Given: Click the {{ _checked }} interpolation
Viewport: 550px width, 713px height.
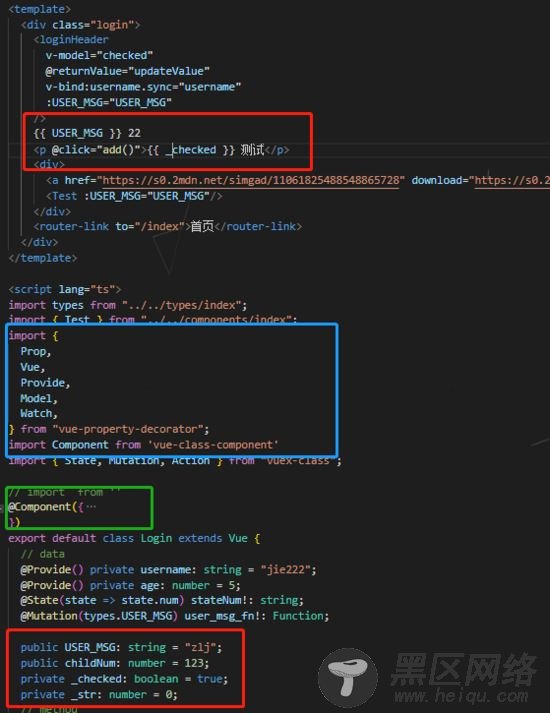Looking at the screenshot, I should (x=190, y=150).
